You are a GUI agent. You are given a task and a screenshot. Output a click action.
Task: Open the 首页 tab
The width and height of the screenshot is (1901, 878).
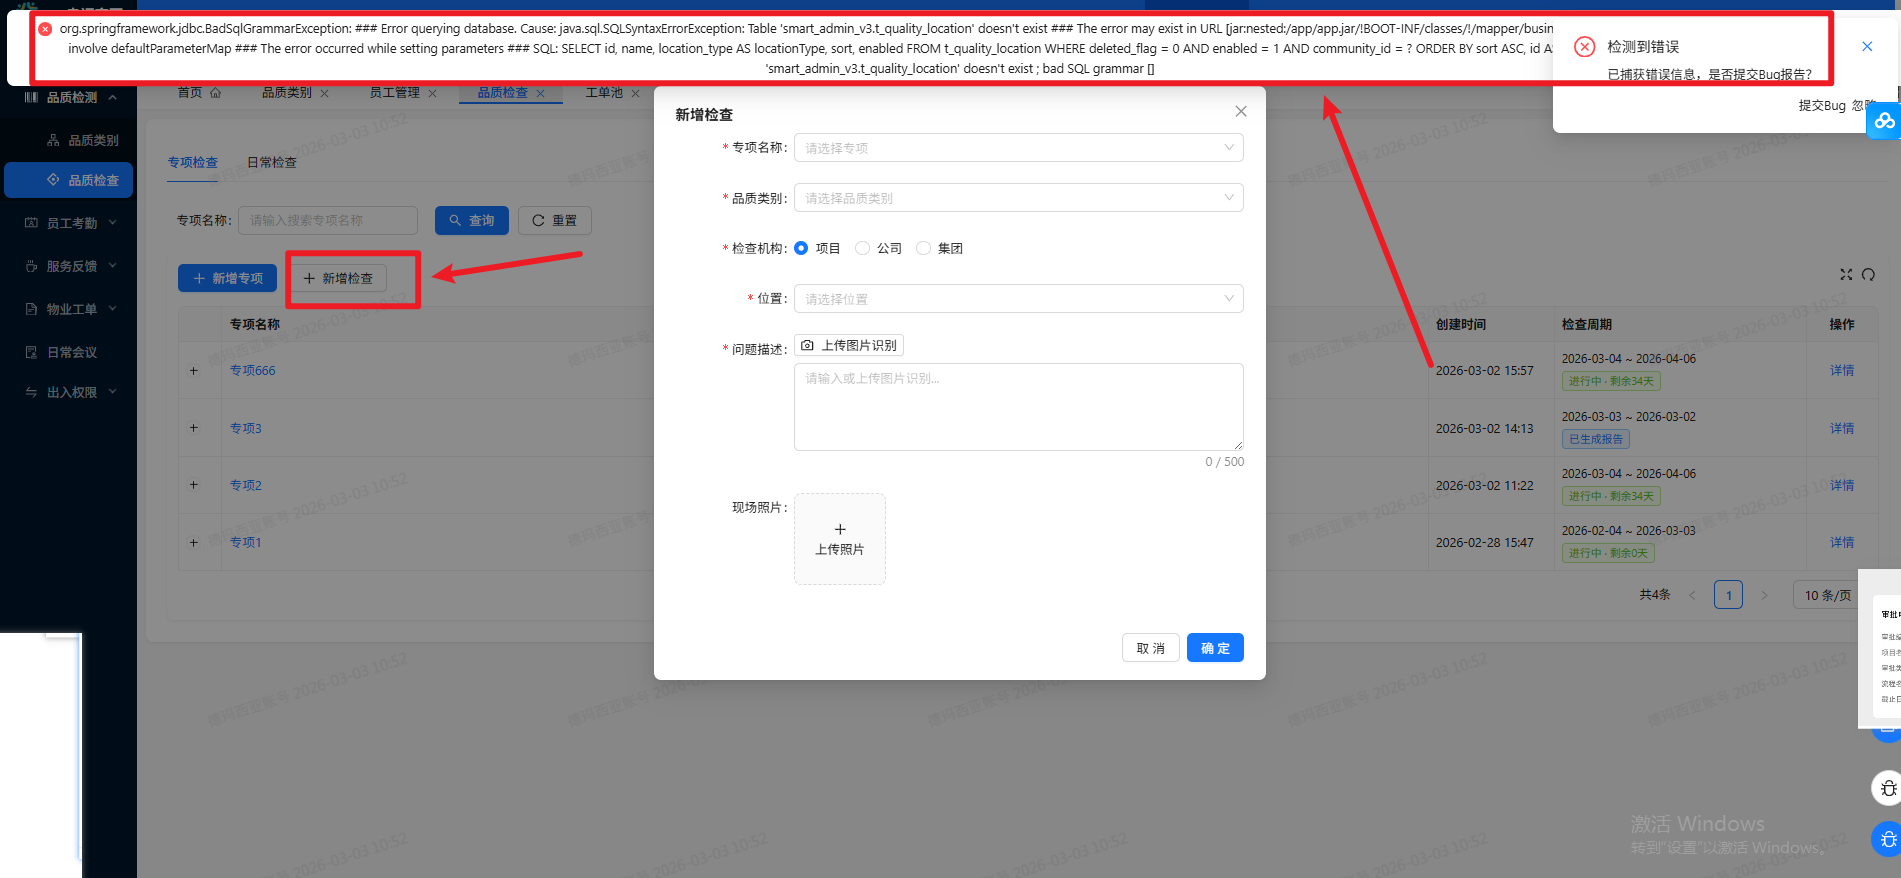pyautogui.click(x=190, y=93)
